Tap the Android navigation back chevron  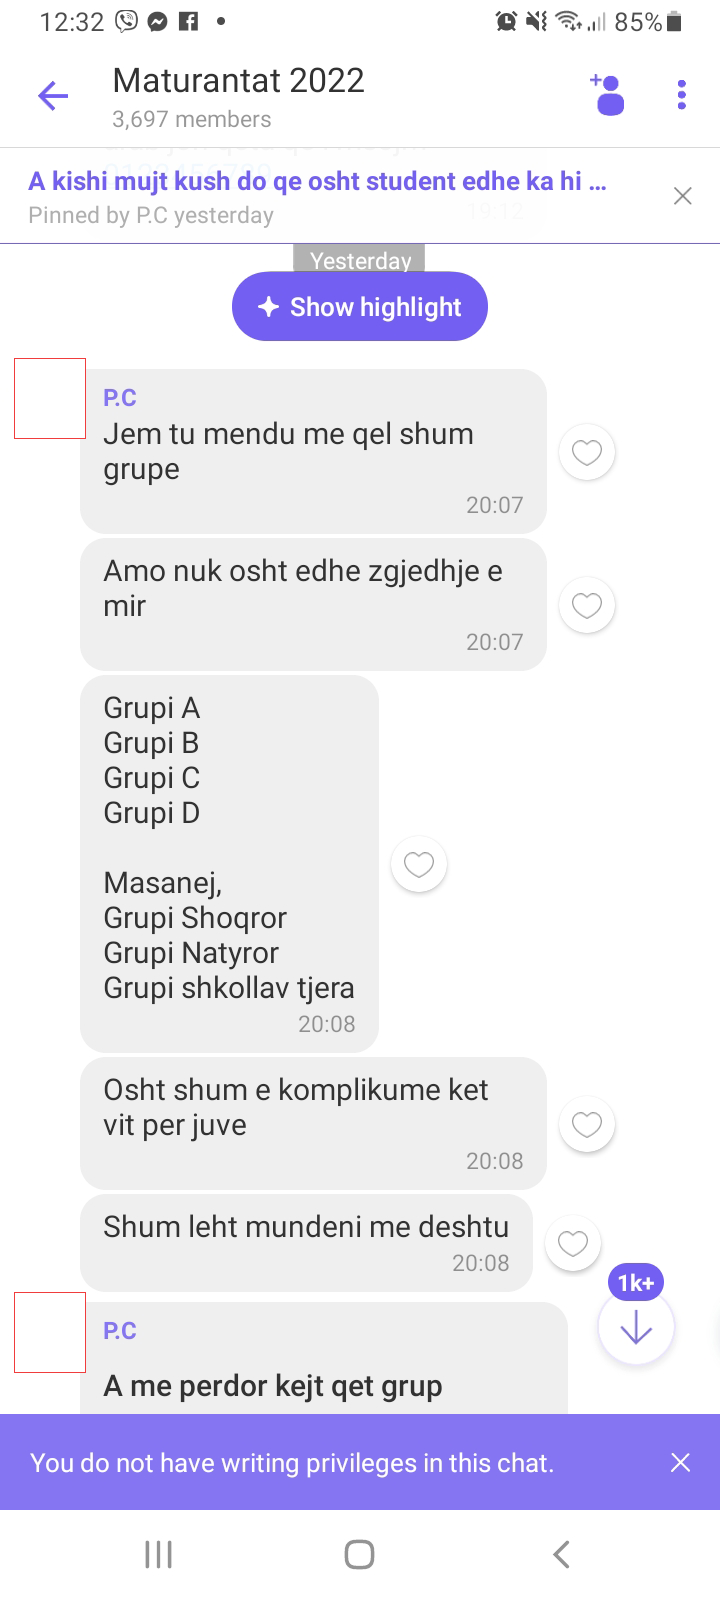coord(561,1554)
